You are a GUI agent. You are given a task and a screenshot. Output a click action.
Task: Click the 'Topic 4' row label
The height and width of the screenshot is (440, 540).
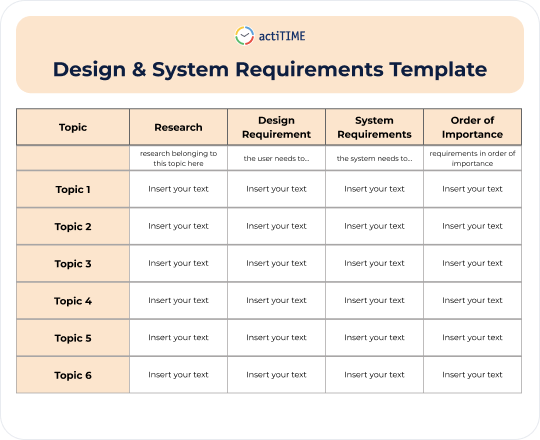coord(73,301)
